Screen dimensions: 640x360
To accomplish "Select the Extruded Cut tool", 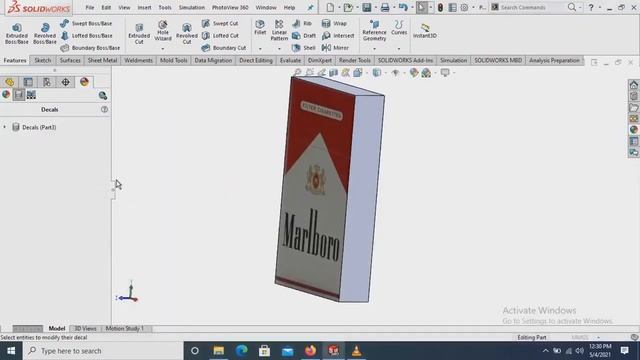I will coord(139,33).
